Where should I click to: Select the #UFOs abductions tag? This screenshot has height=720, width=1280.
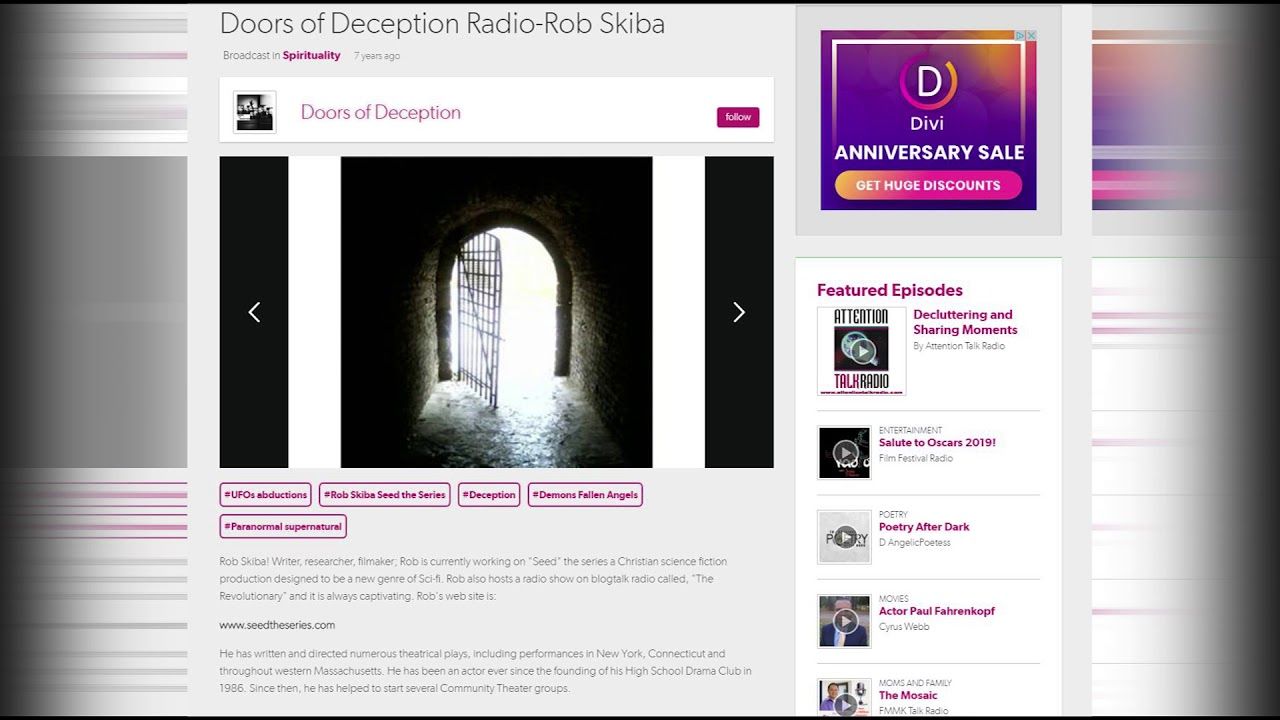[265, 495]
